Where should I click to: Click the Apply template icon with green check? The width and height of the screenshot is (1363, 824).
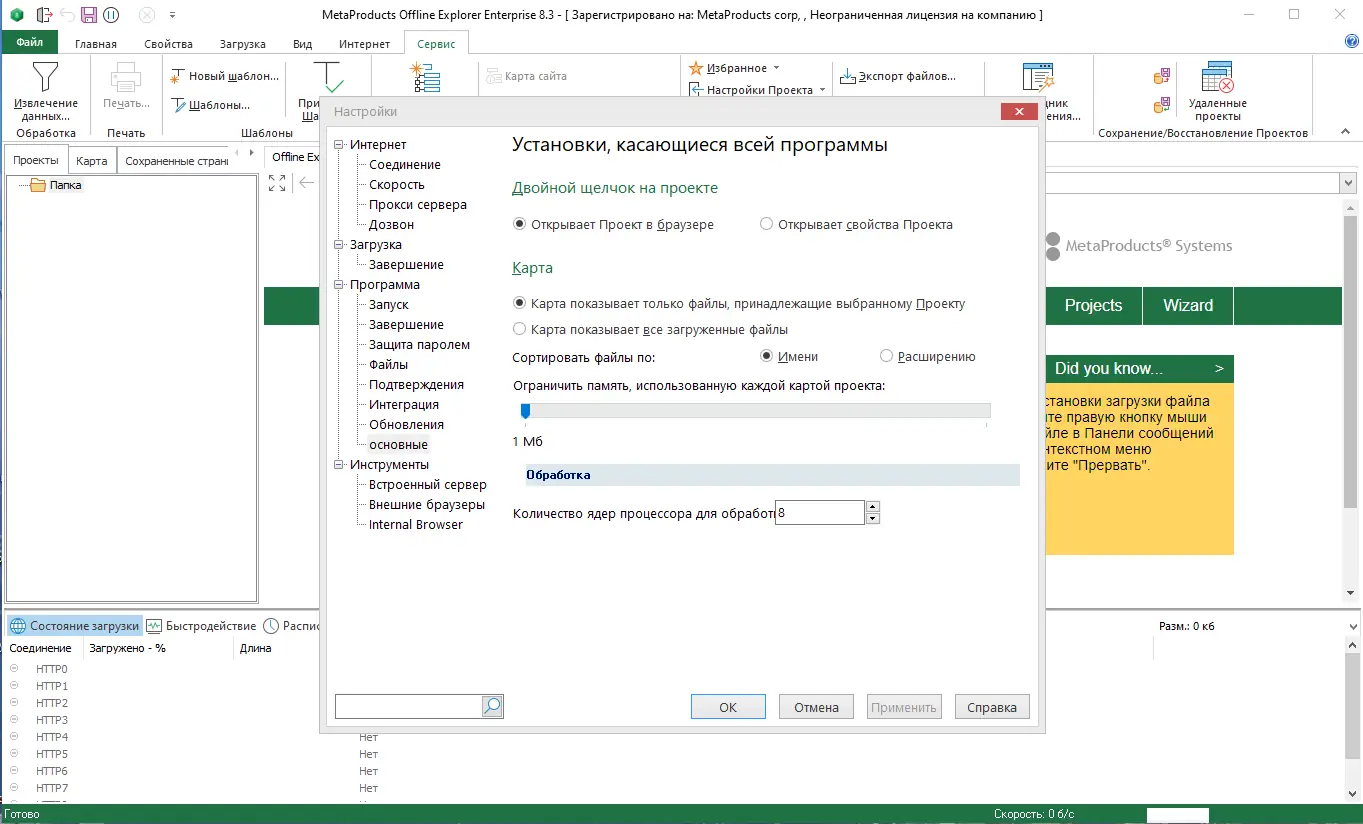pos(328,77)
